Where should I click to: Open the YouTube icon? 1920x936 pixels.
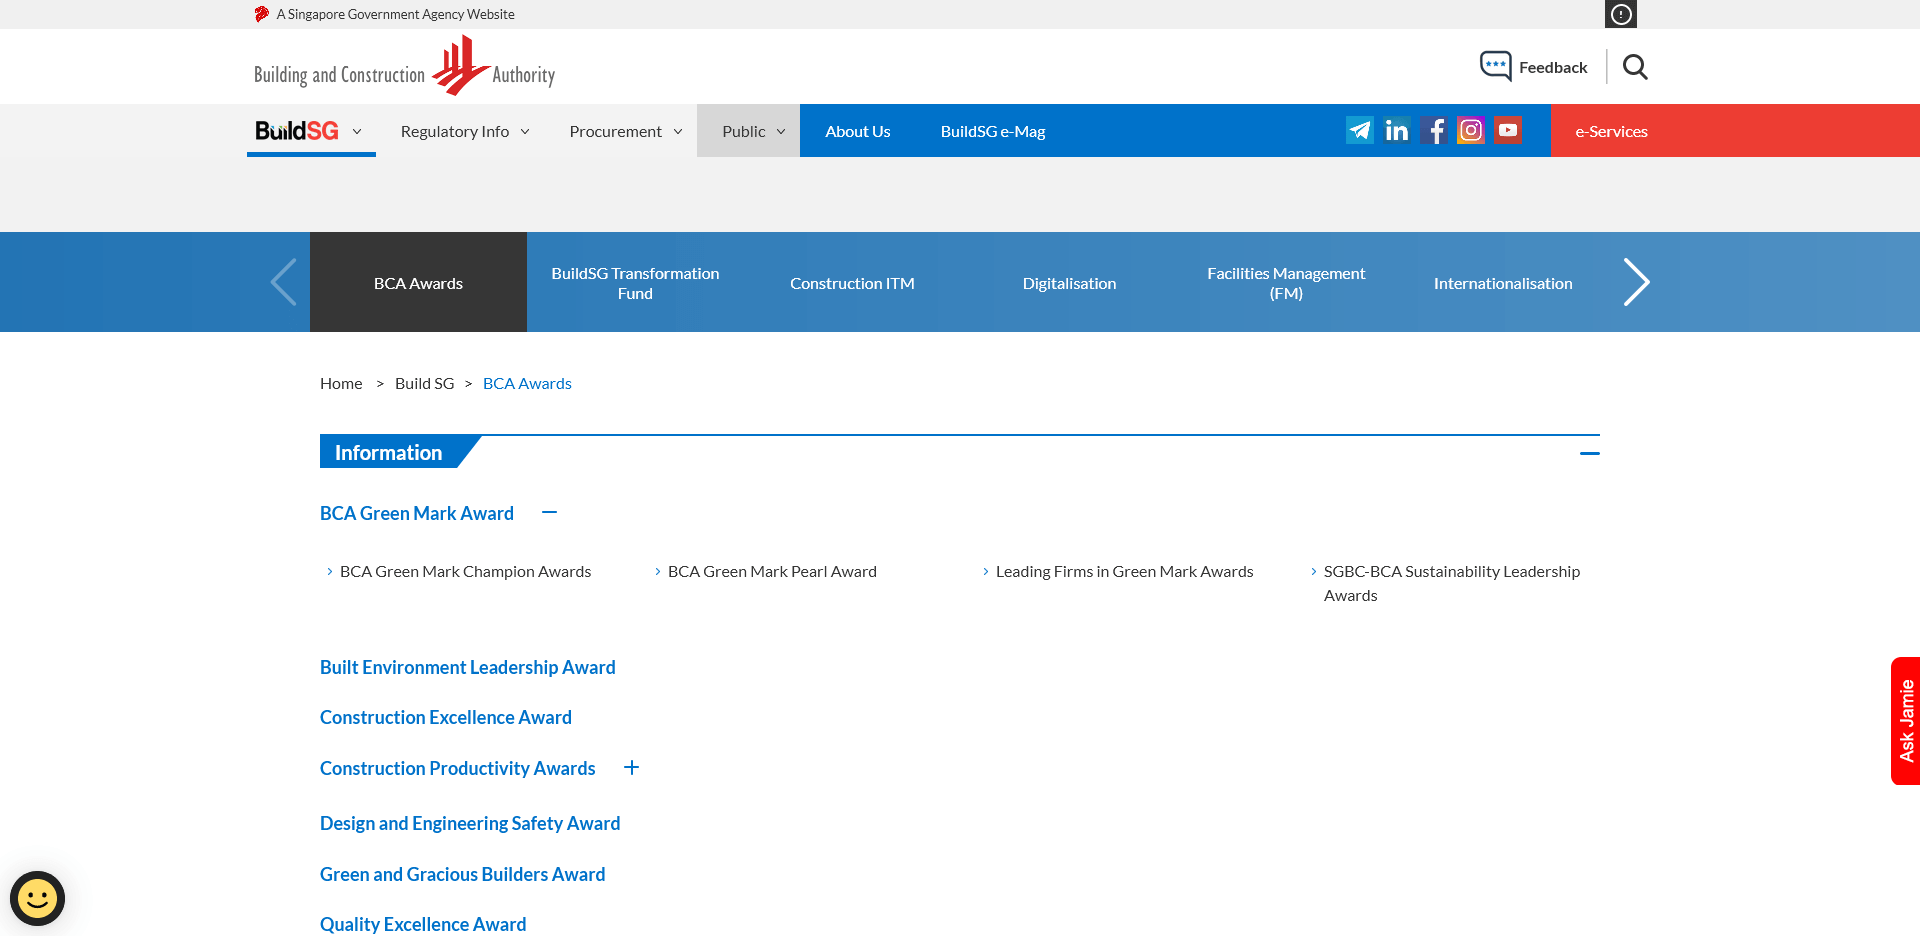point(1508,130)
